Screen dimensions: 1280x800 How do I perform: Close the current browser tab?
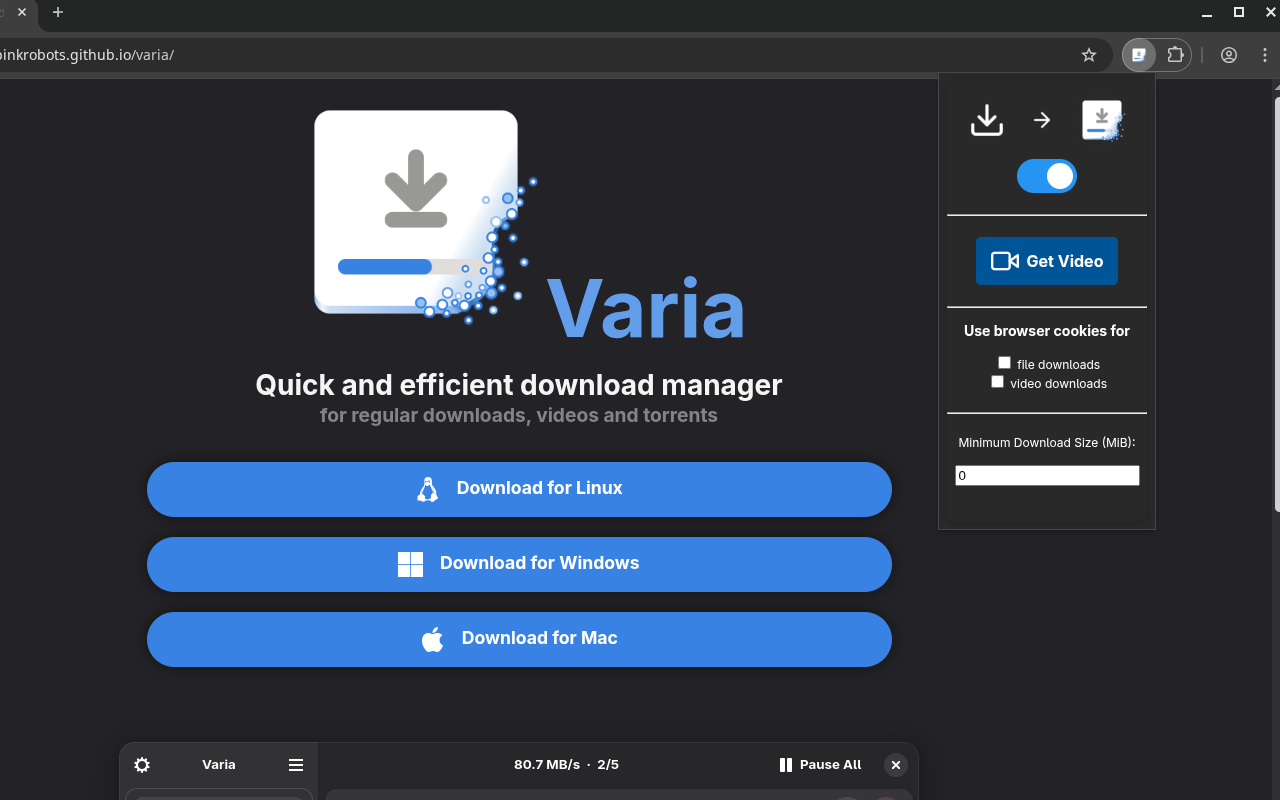click(23, 12)
